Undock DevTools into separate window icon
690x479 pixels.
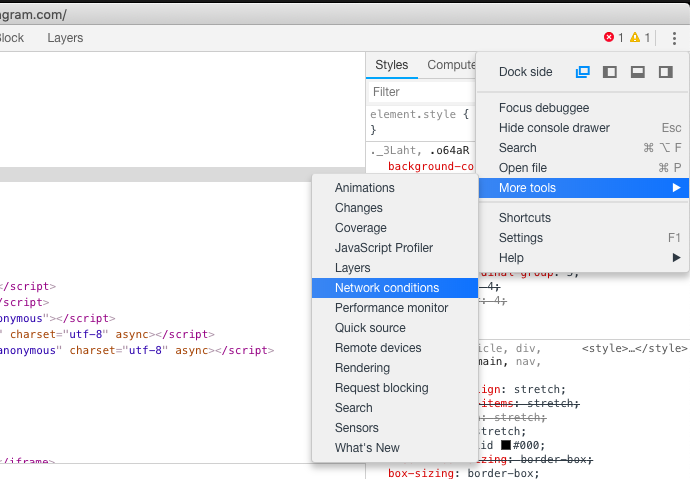pyautogui.click(x=583, y=72)
